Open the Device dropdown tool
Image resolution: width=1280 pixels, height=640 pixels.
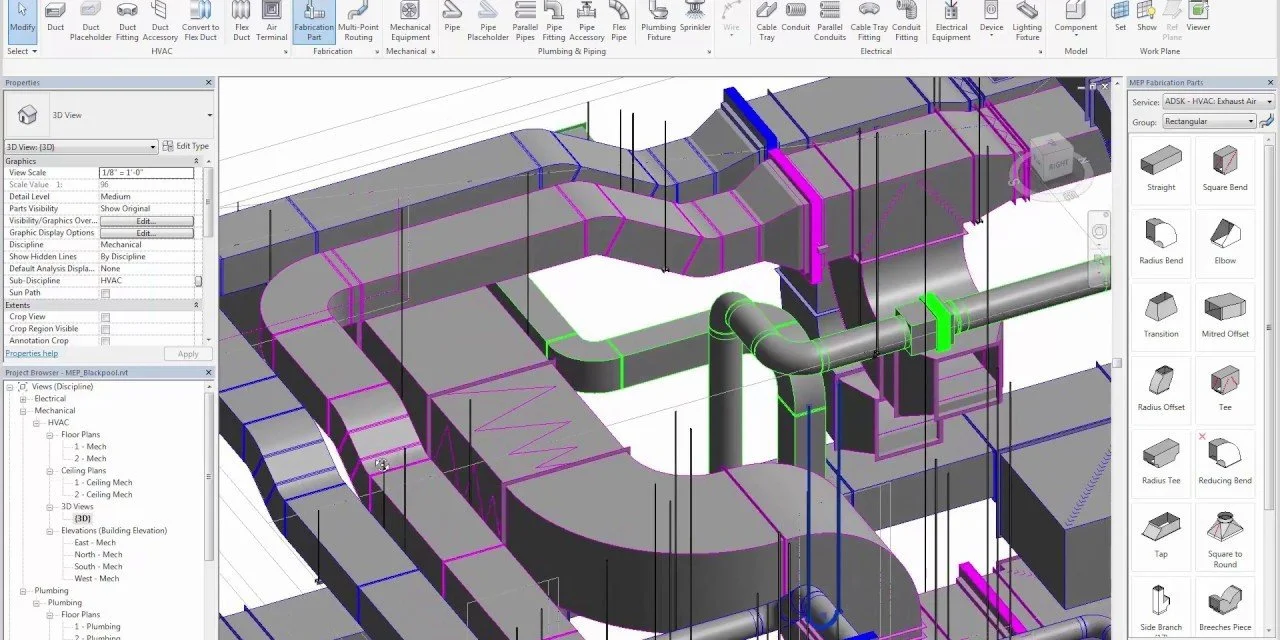click(991, 20)
